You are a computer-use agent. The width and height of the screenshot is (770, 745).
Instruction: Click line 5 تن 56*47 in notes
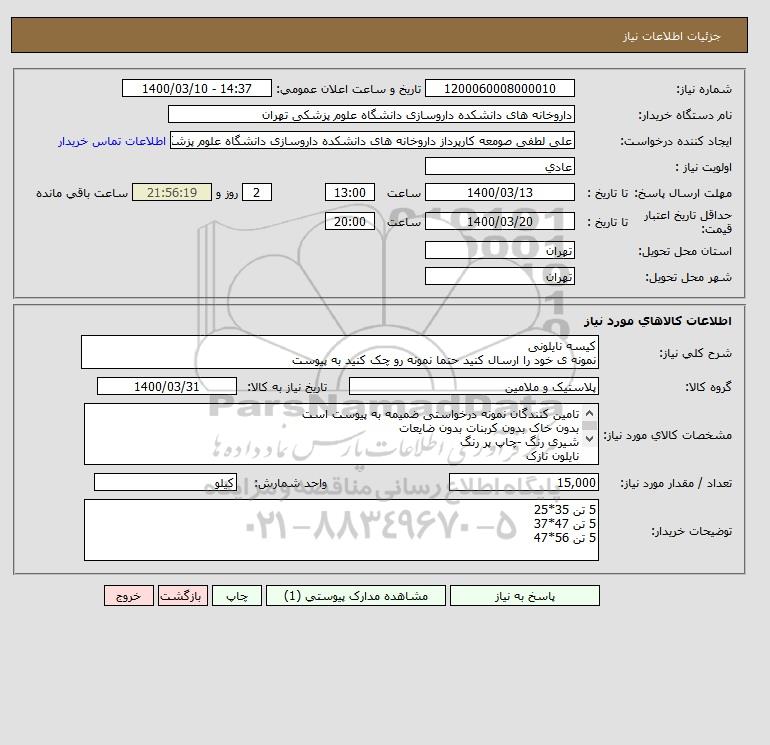(x=565, y=538)
